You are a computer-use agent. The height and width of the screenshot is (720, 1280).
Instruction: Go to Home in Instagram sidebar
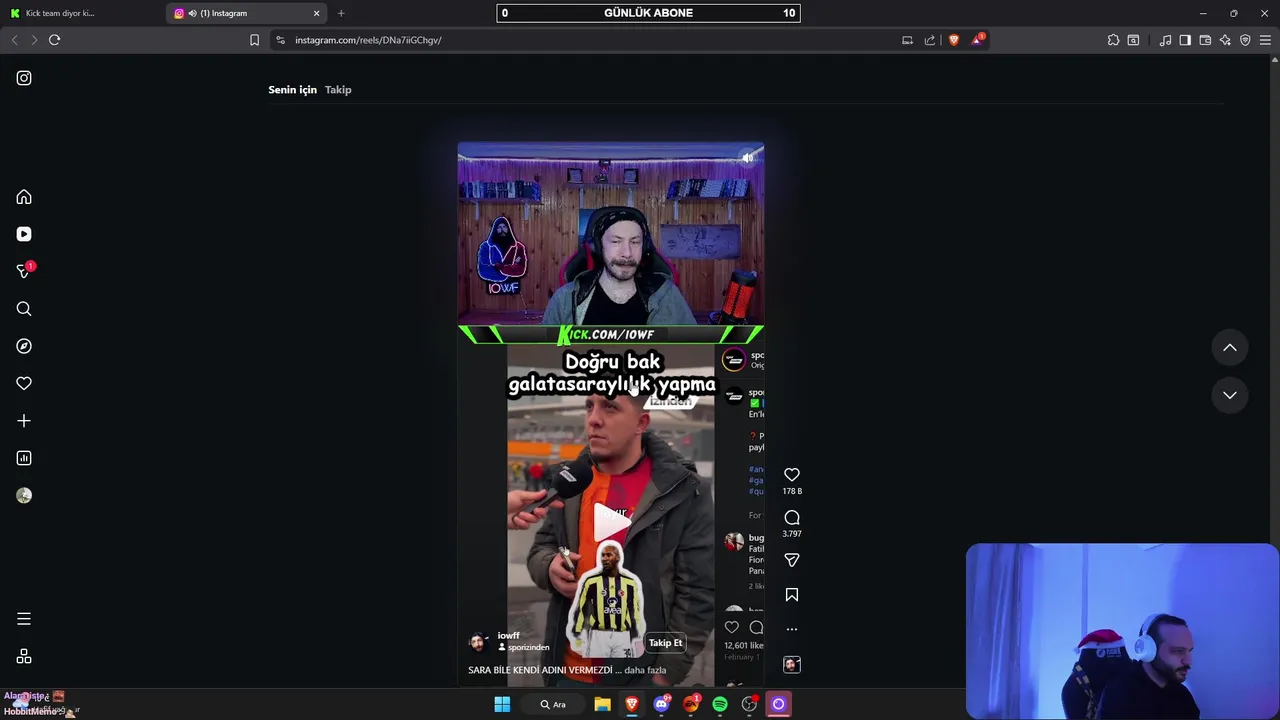[x=24, y=197]
